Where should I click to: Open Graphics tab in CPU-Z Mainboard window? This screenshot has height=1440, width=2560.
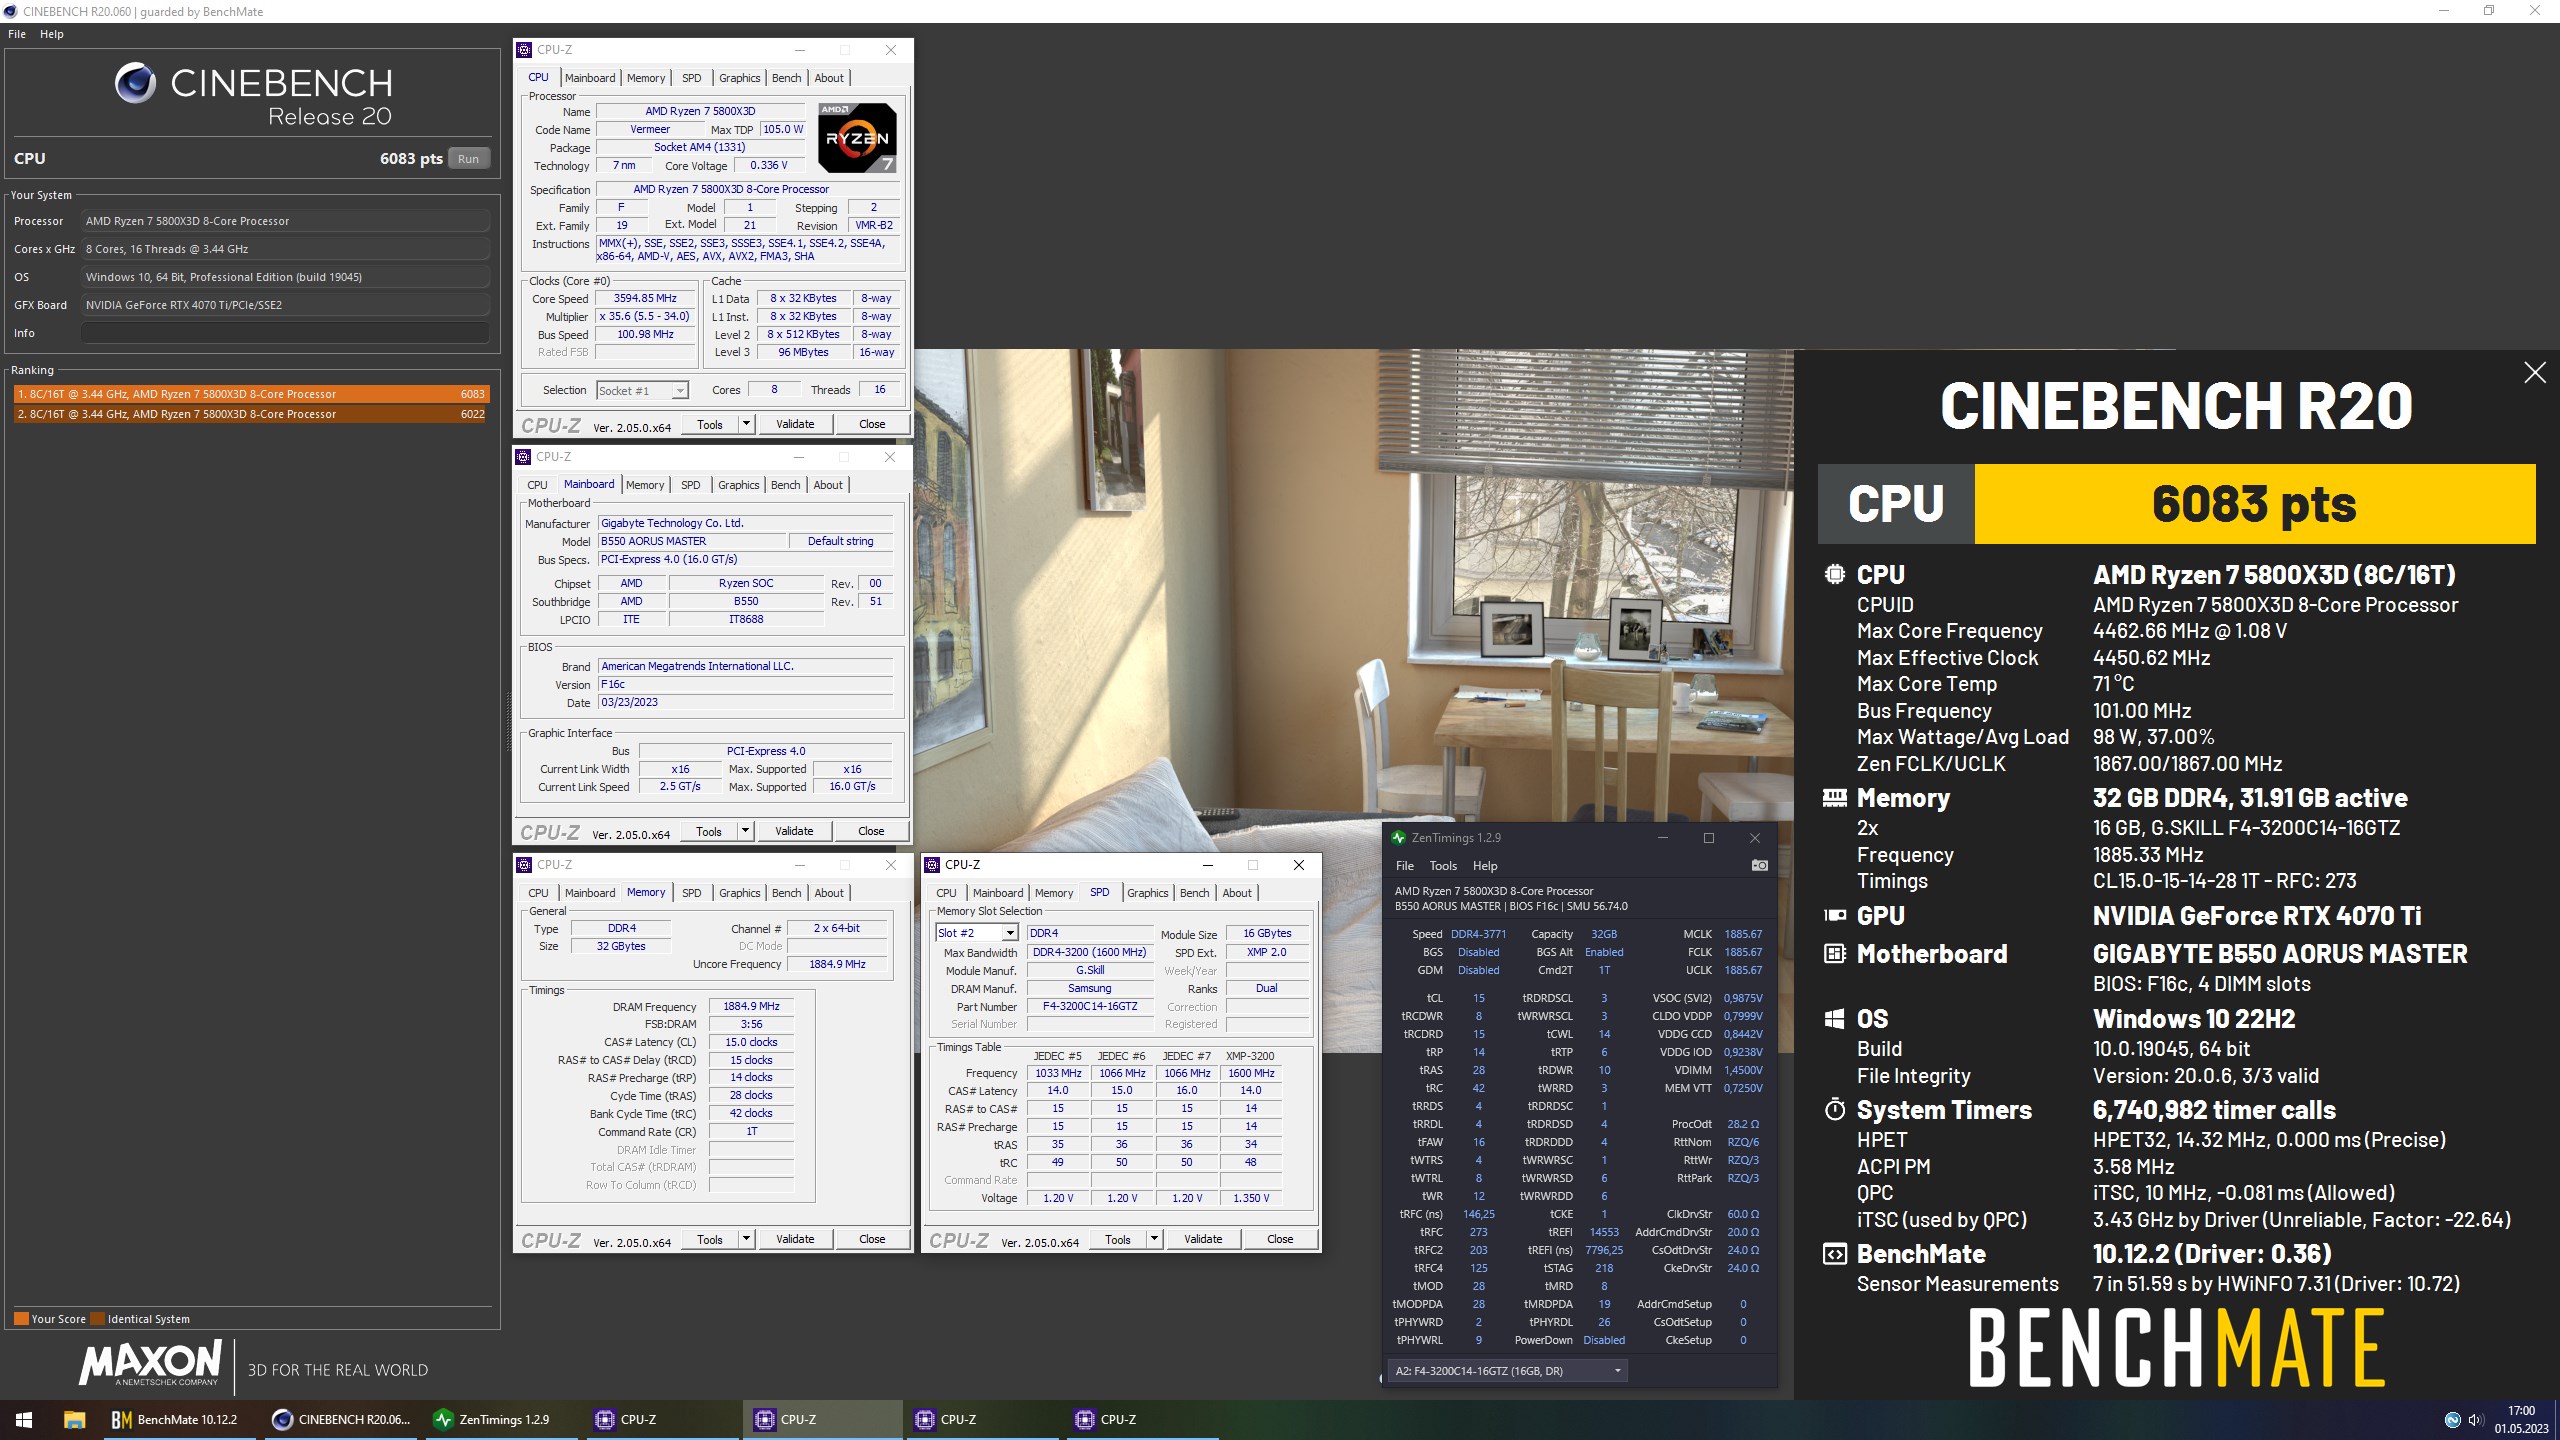(x=739, y=485)
